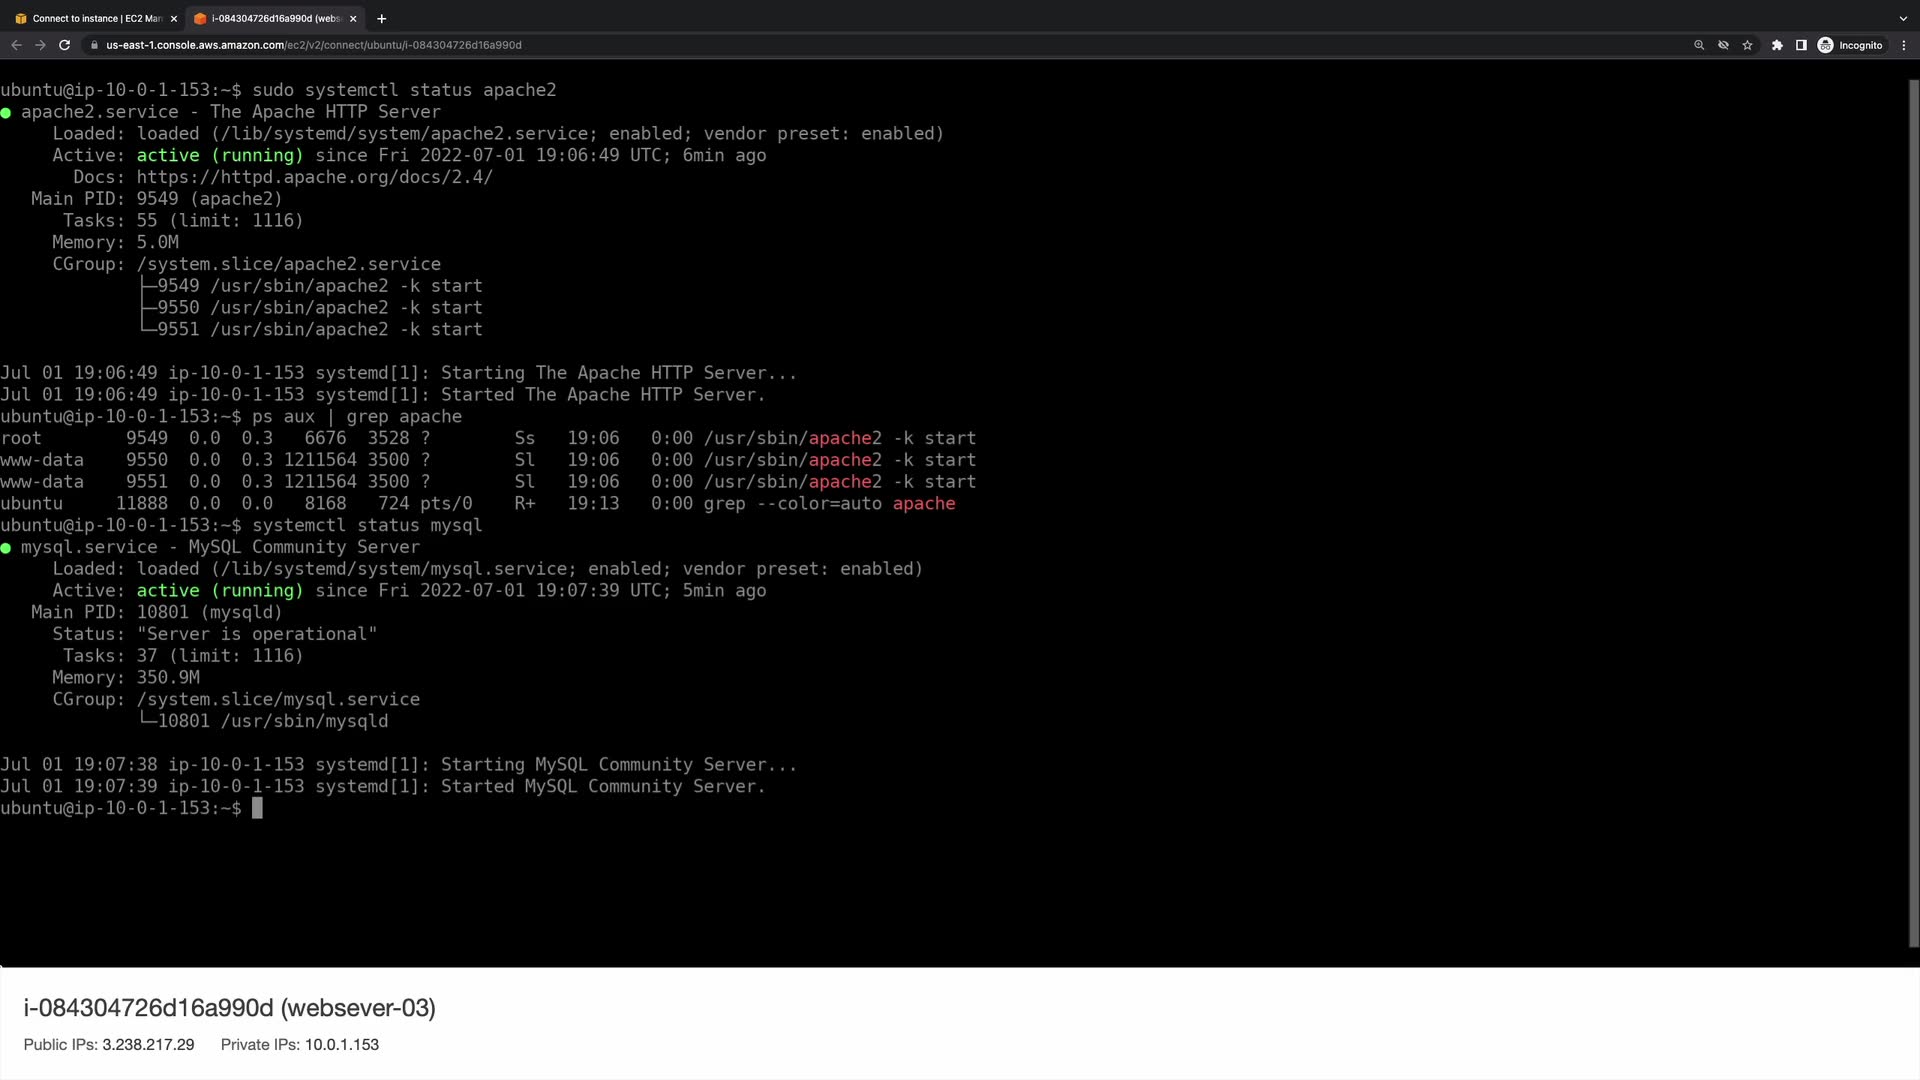
Task: Open a new browser tab
Action: pos(381,18)
